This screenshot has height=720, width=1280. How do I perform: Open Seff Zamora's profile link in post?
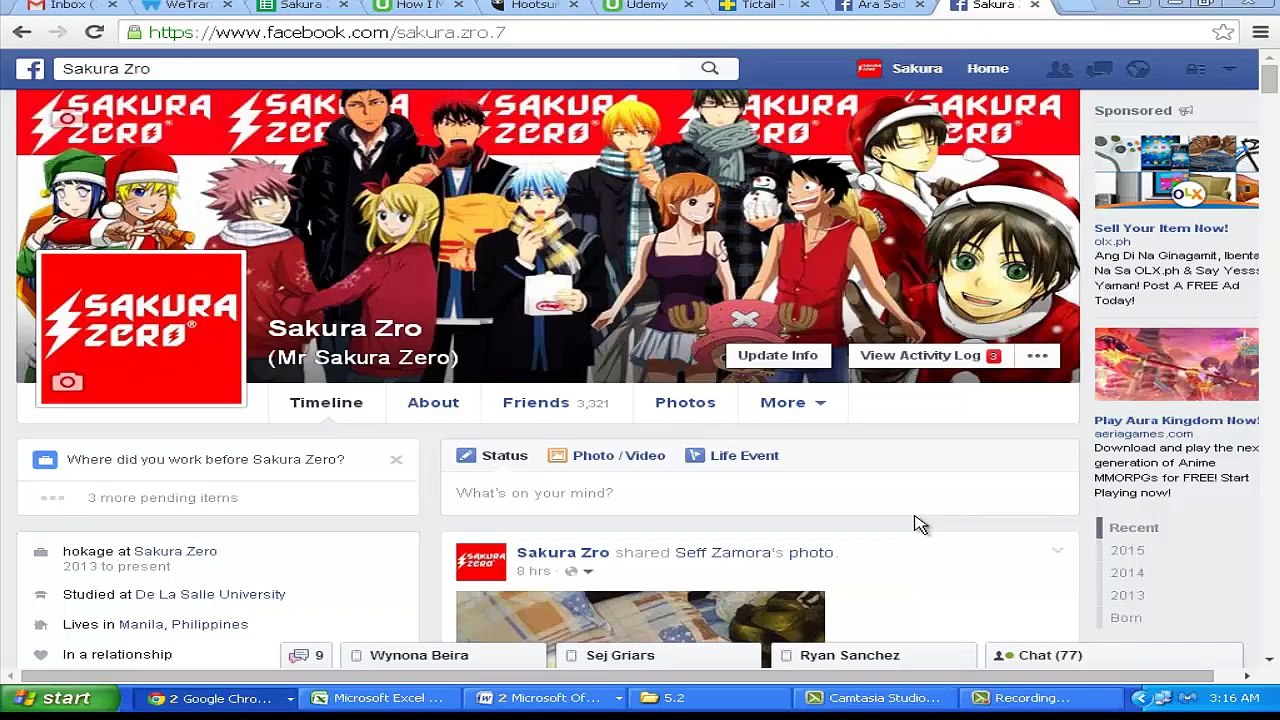(x=723, y=552)
